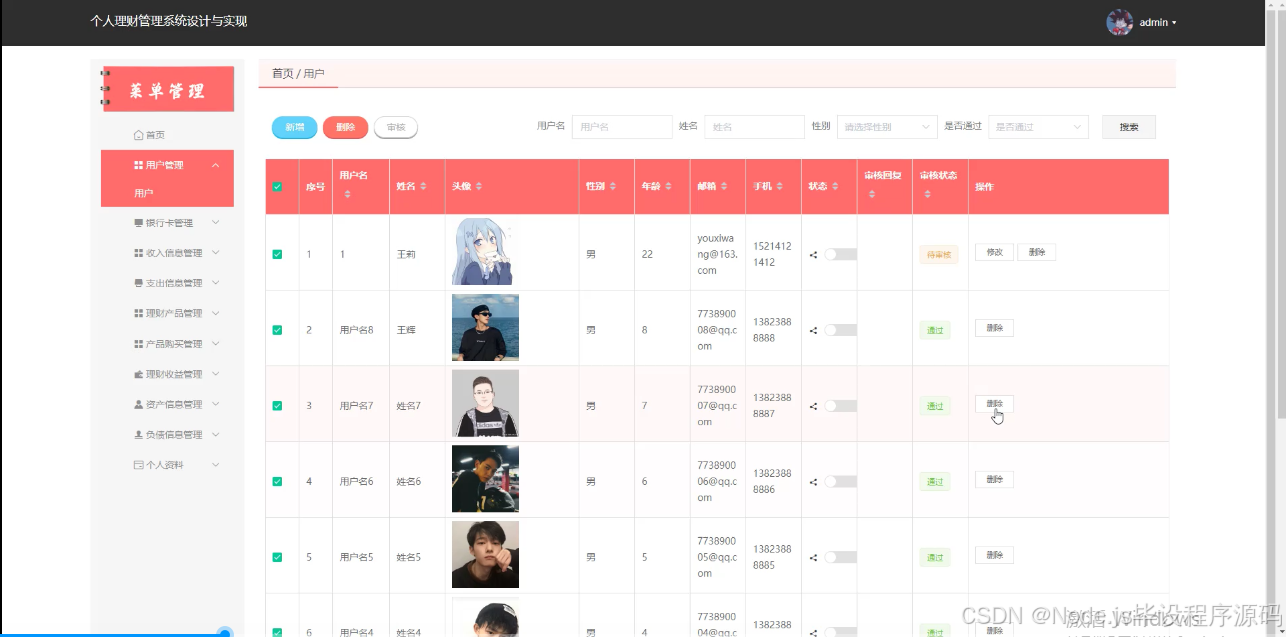The image size is (1286, 637).
Task: Focus the 用户名 search input field
Action: point(622,127)
